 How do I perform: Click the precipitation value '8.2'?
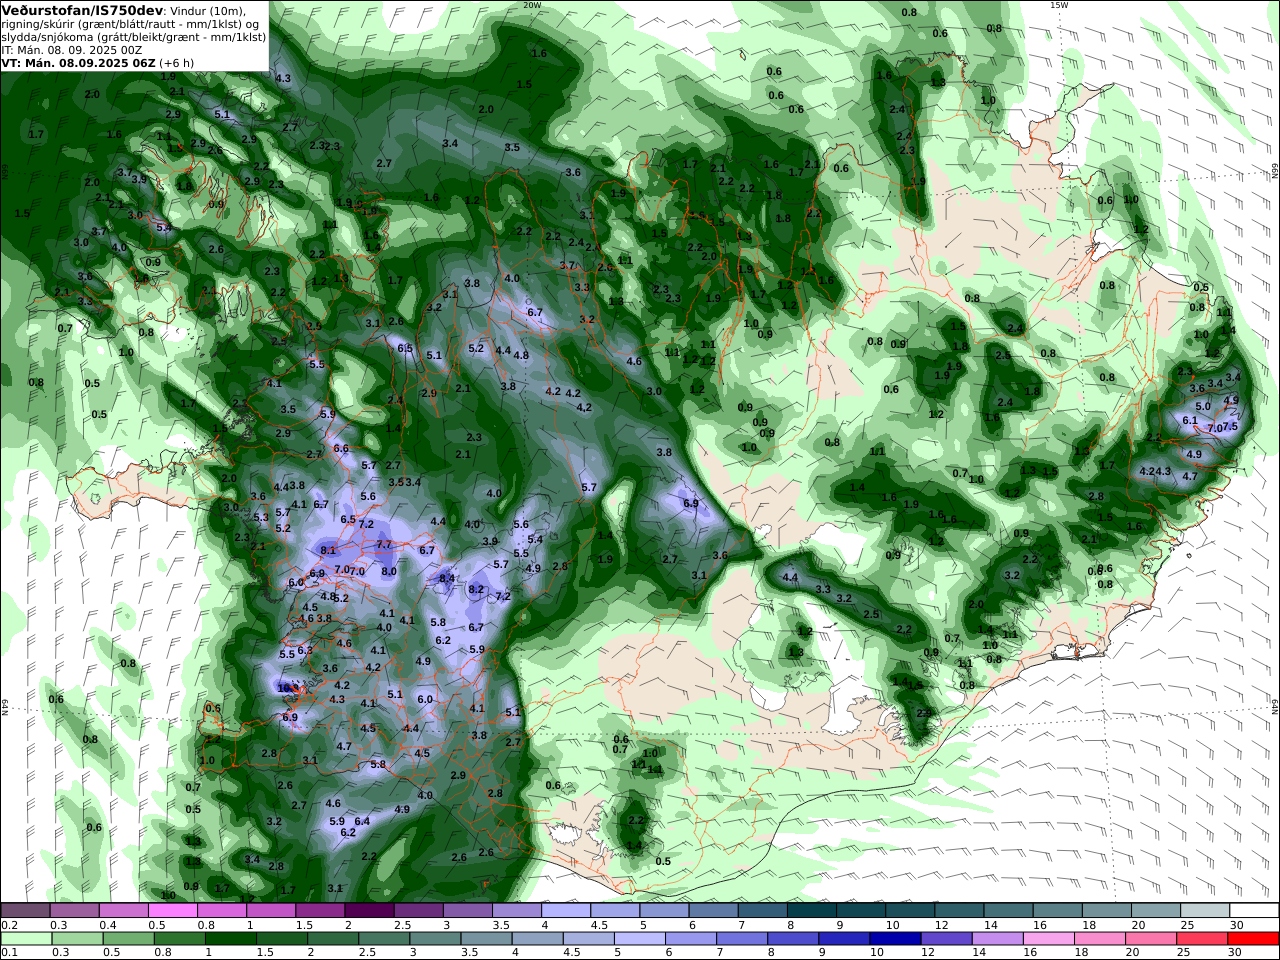476,589
